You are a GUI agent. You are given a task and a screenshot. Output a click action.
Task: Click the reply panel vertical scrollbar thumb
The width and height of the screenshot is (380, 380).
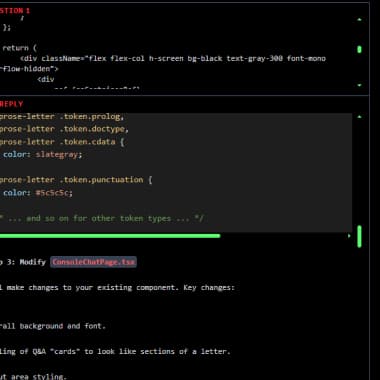359,236
